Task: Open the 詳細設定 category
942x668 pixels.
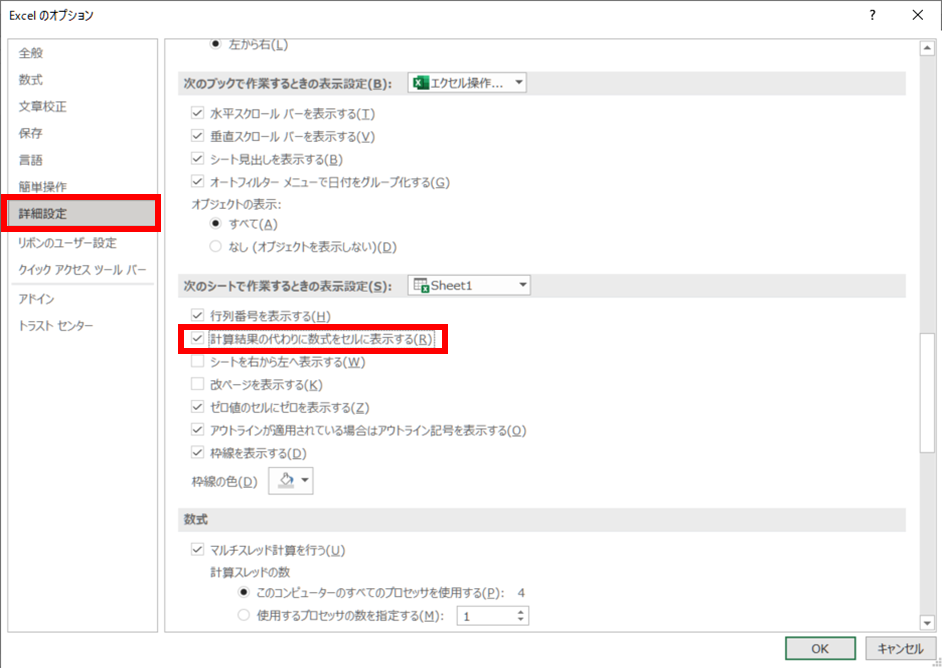Action: [x=82, y=214]
